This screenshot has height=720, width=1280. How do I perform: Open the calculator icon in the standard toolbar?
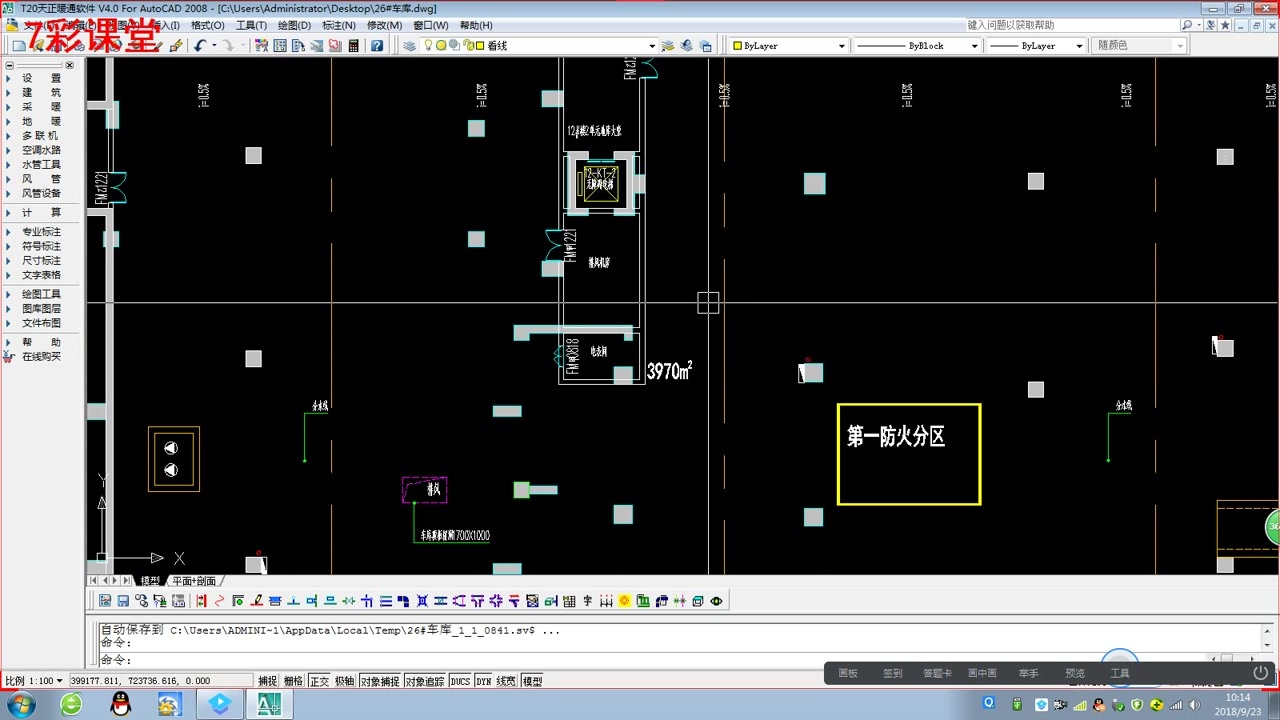[353, 46]
